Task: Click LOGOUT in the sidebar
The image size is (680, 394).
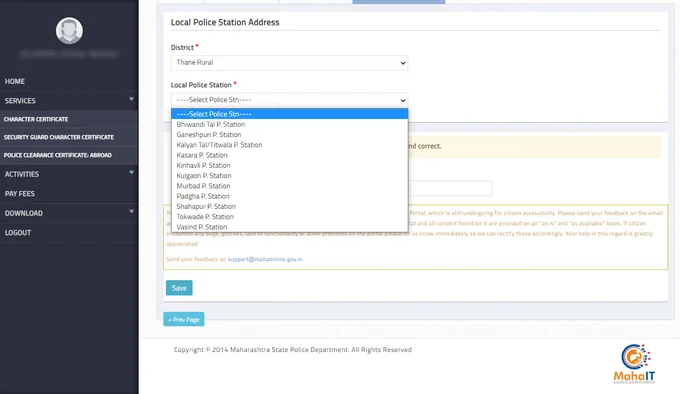Action: (x=69, y=232)
